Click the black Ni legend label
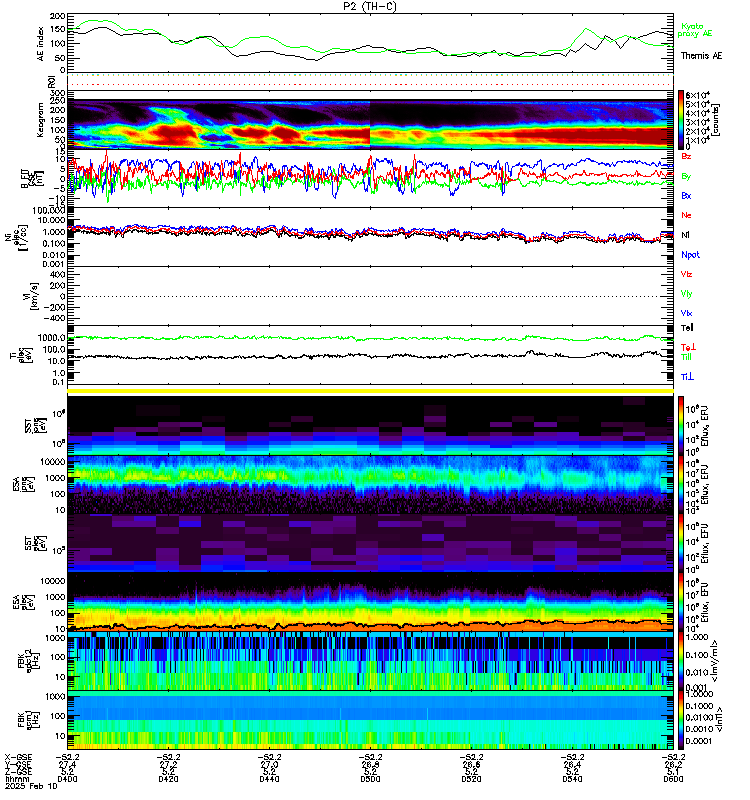Image resolution: width=750 pixels, height=800 pixels. coord(685,235)
